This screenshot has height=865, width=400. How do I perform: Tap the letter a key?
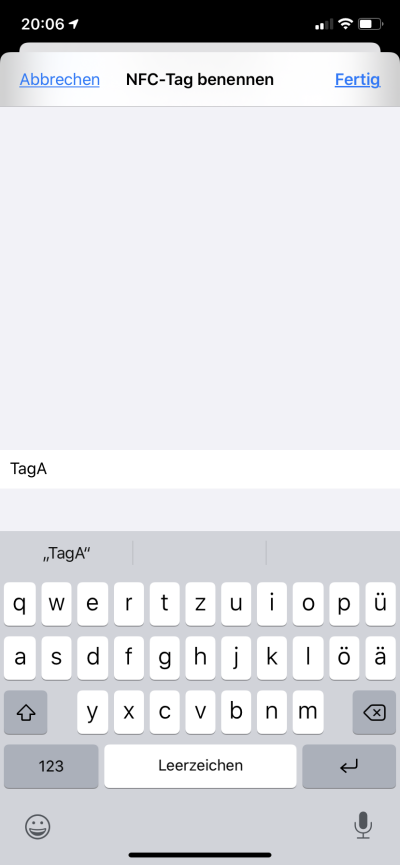pos(19,658)
